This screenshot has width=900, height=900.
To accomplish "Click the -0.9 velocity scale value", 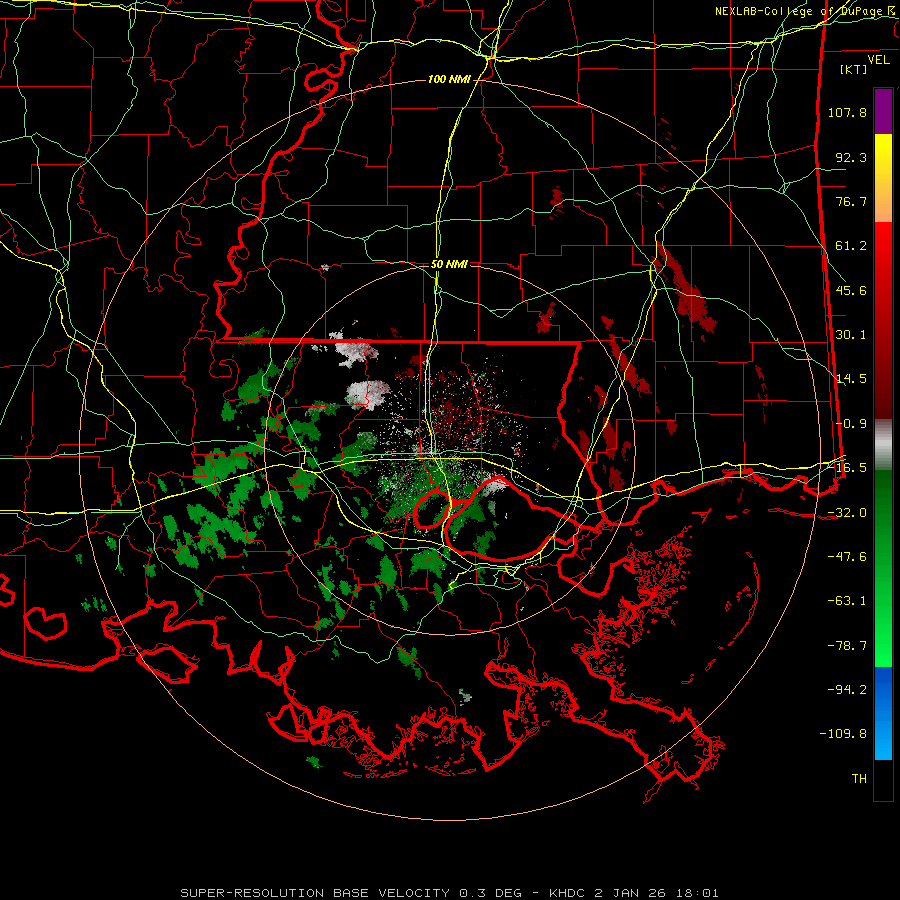I will click(x=851, y=424).
